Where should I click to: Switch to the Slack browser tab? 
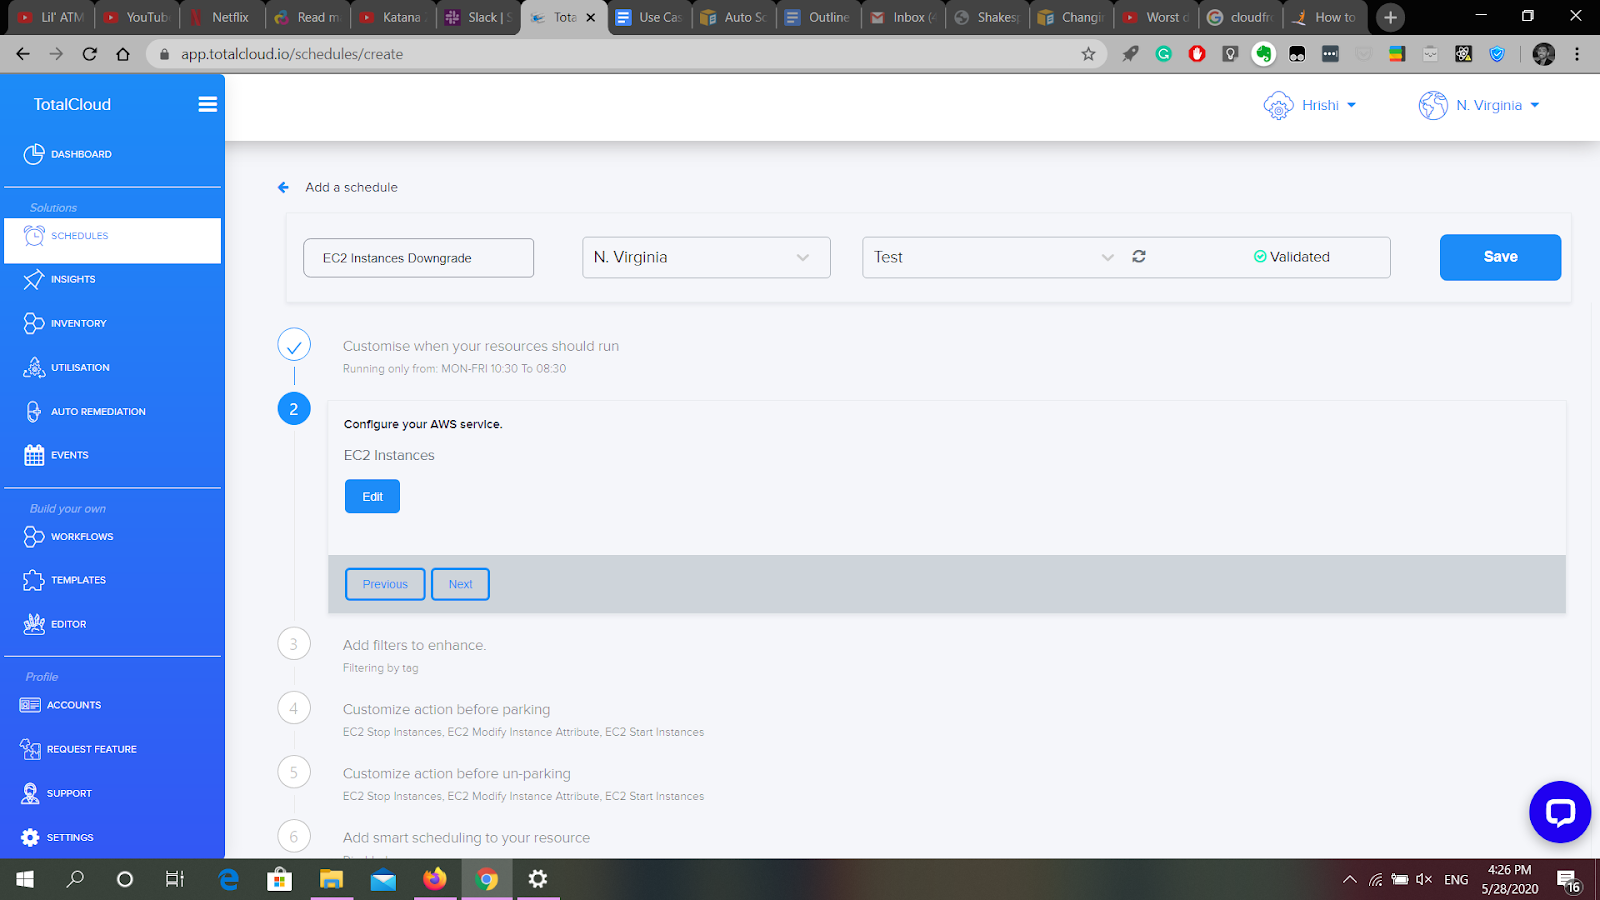(479, 17)
